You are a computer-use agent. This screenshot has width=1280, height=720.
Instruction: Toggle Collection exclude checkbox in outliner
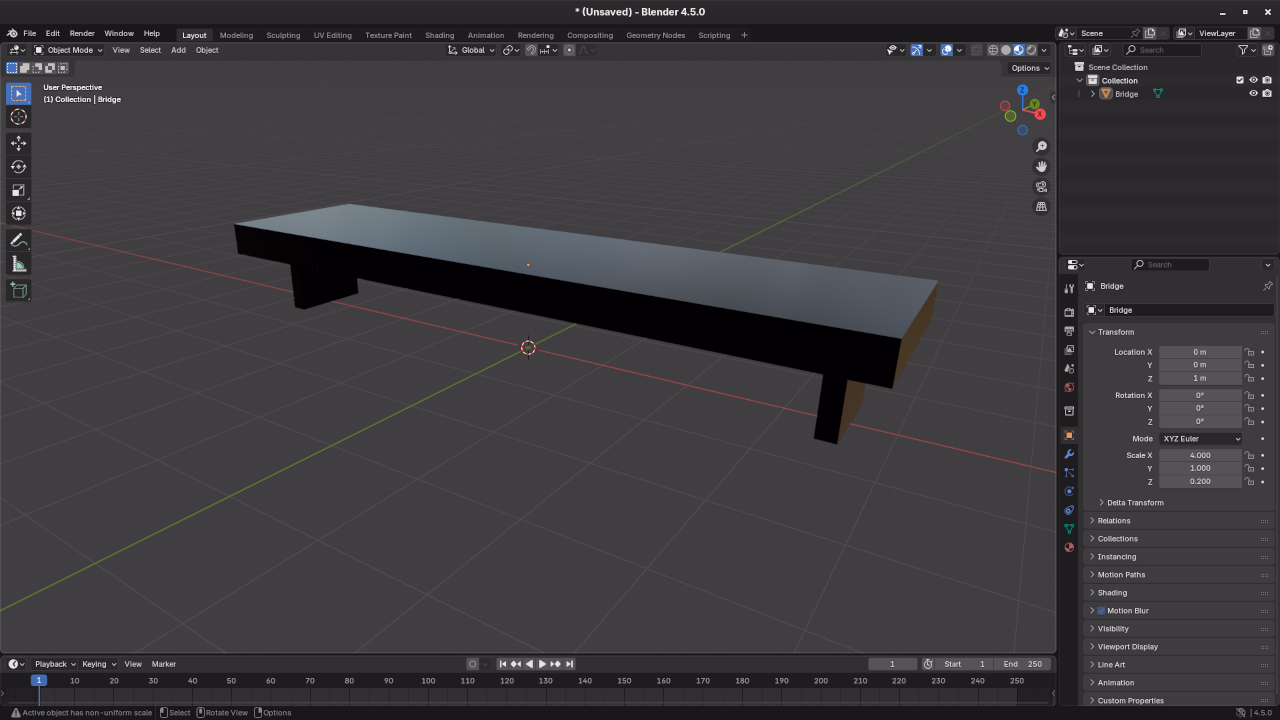click(x=1240, y=80)
